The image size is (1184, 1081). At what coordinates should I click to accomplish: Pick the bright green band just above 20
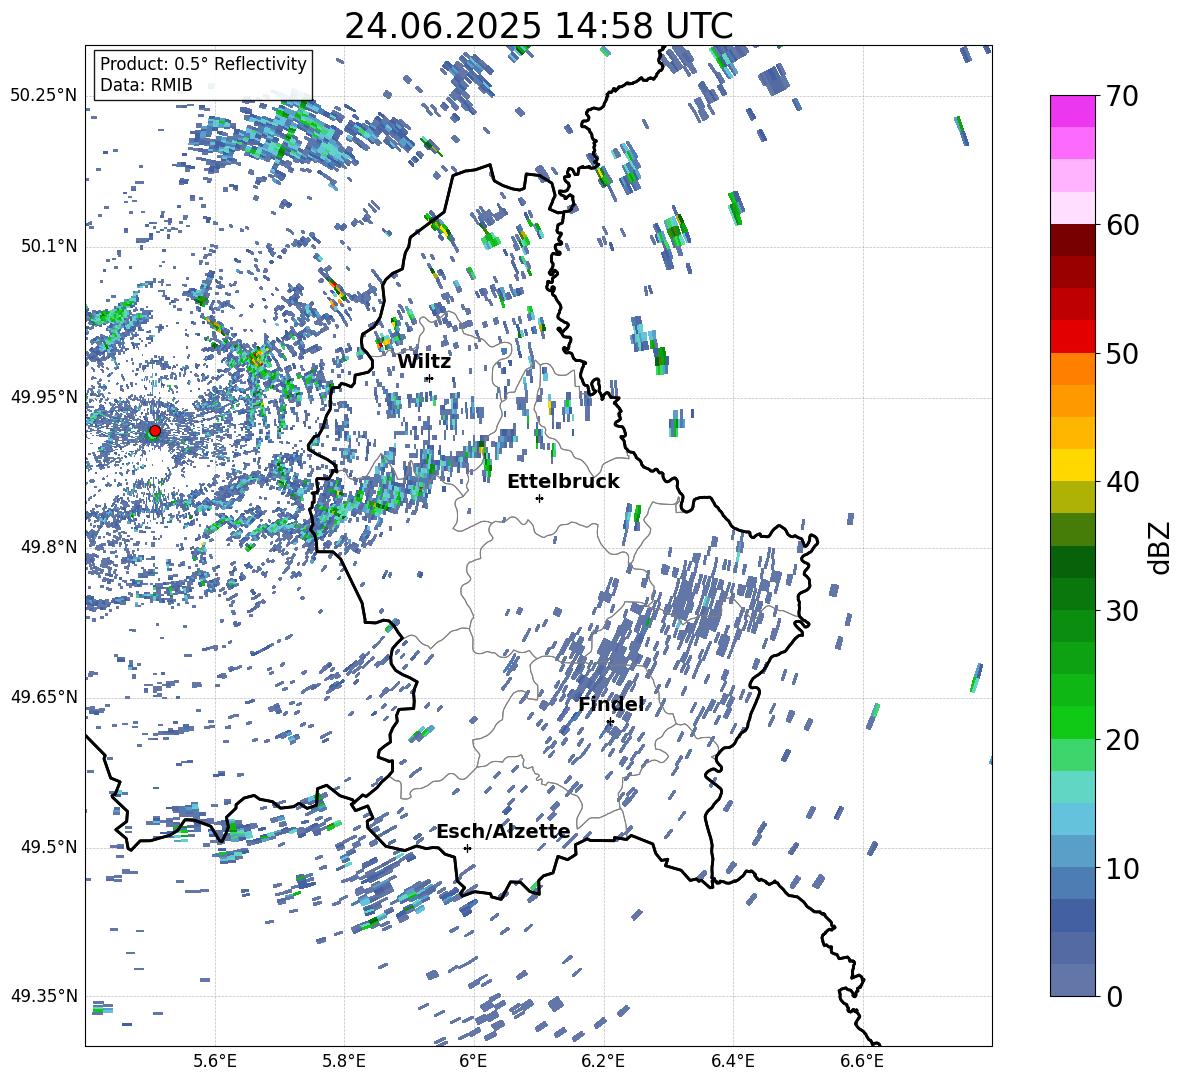[x=1073, y=722]
